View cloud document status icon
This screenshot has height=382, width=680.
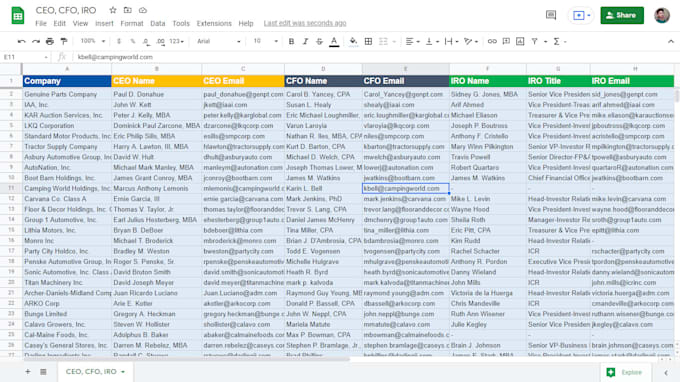coord(143,10)
